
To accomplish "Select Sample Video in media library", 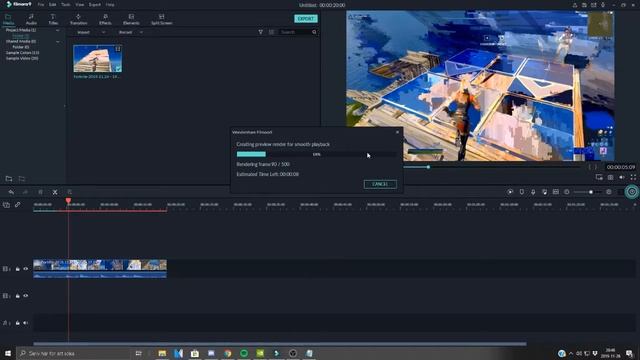I will (22, 58).
